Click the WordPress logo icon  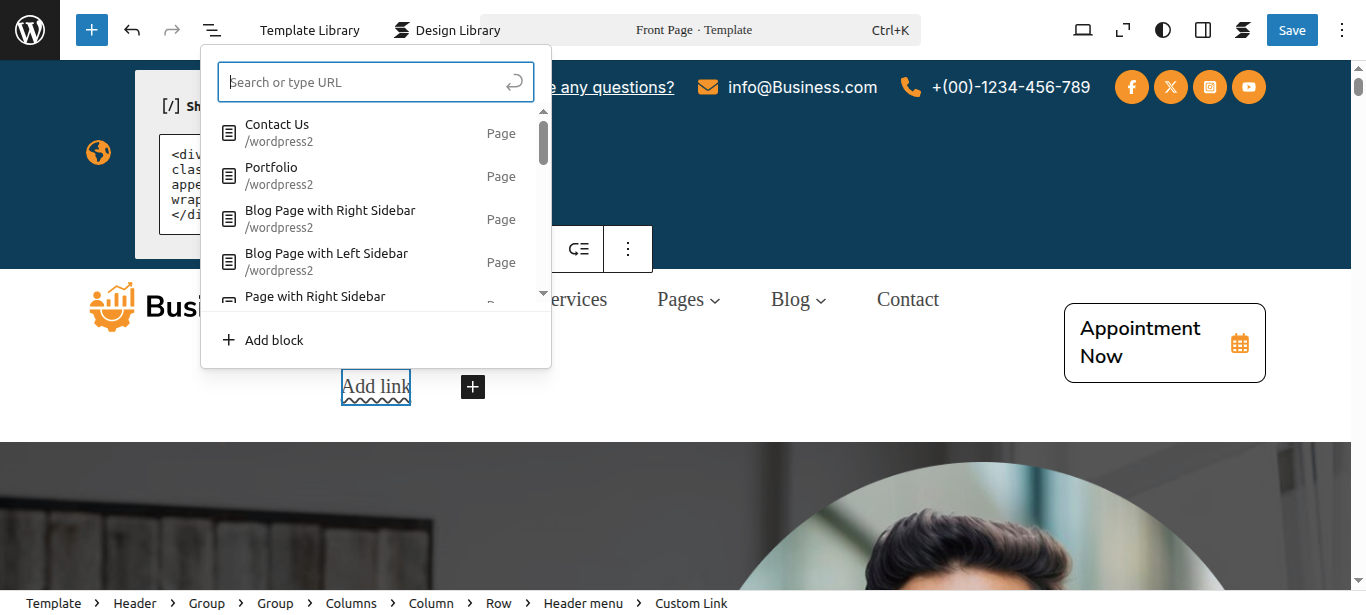30,30
